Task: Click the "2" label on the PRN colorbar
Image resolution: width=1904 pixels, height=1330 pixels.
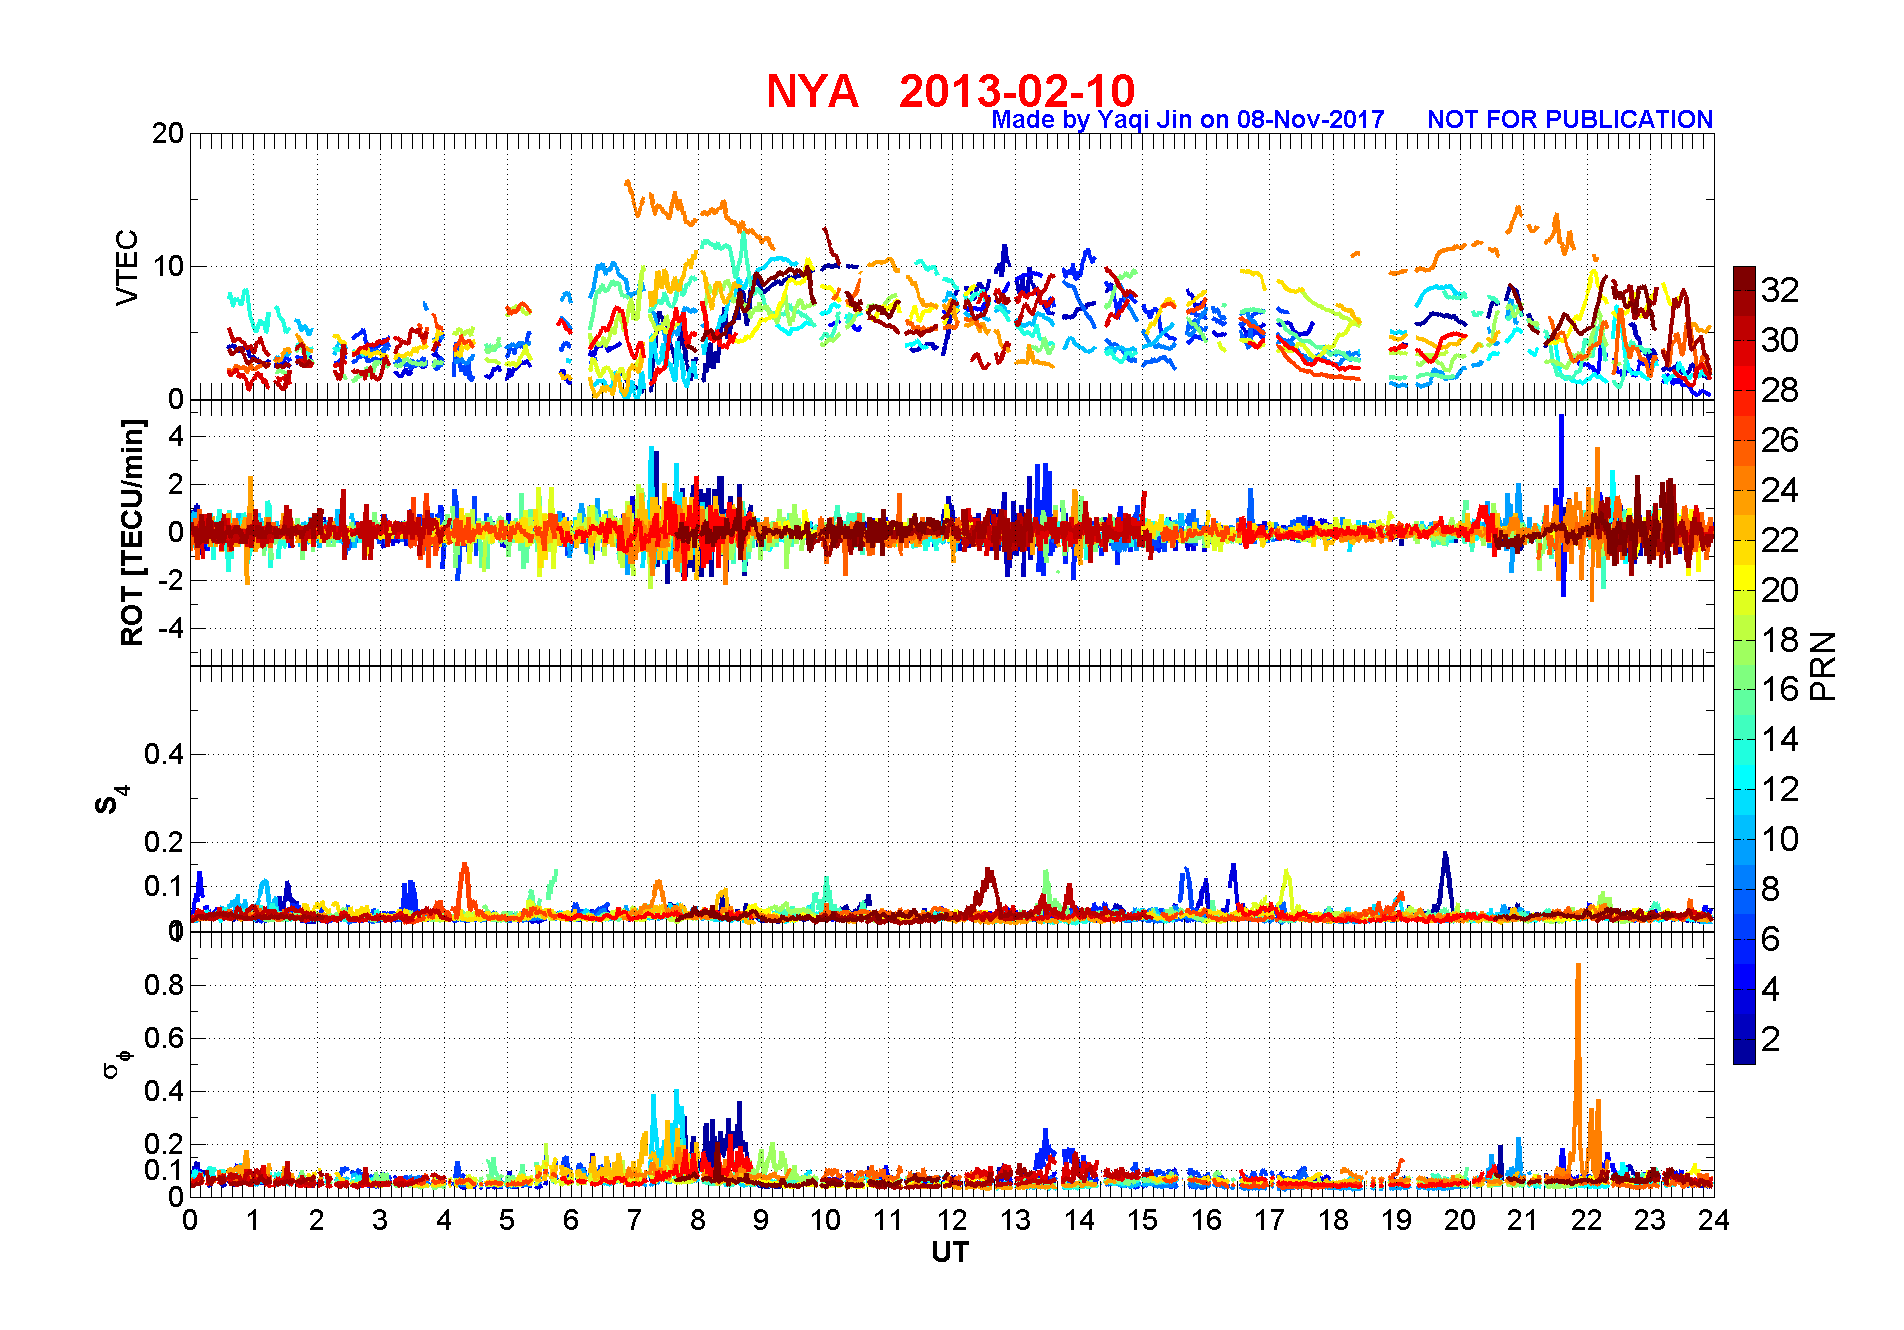Action: click(1770, 1039)
